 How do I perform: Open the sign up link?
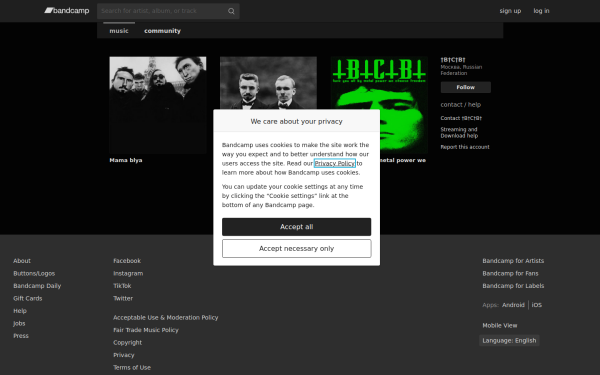click(510, 11)
